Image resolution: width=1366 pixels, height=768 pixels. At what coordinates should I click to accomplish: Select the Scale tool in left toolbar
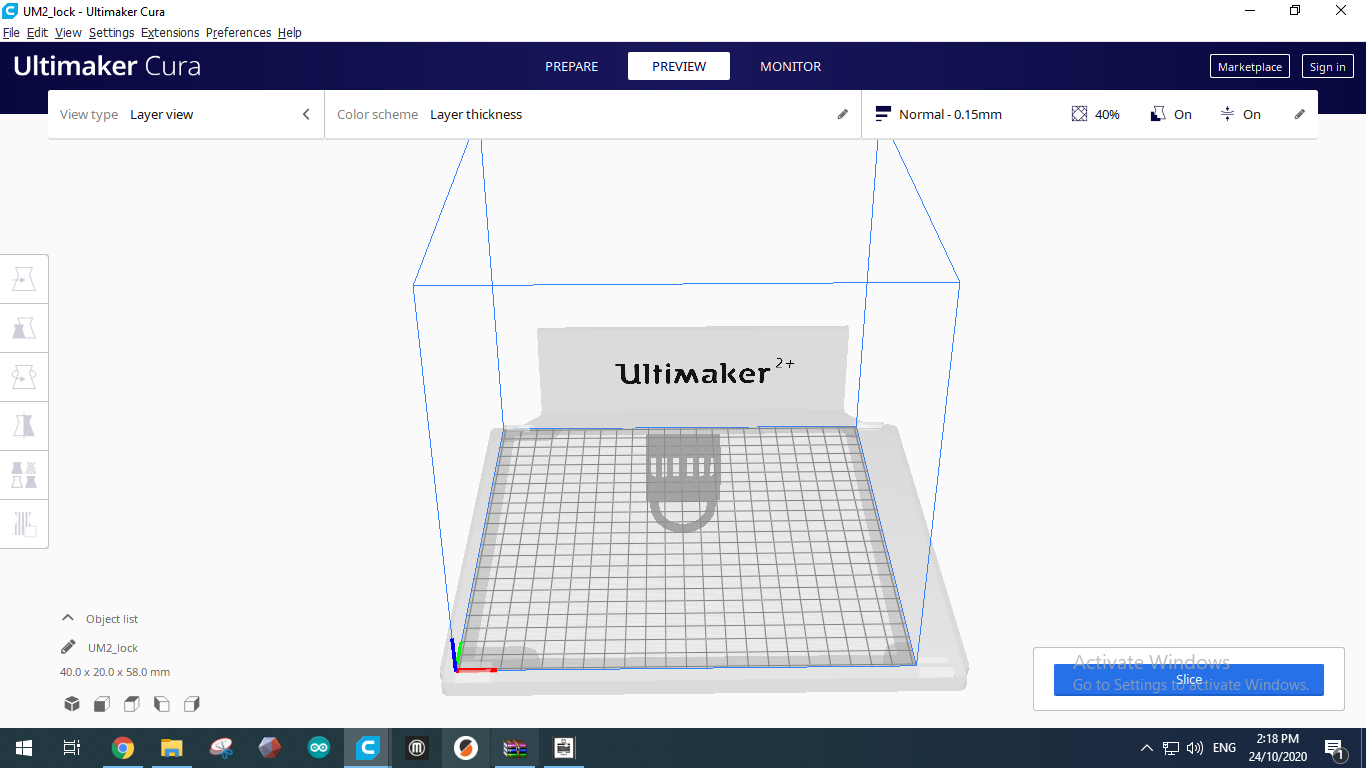(x=24, y=328)
